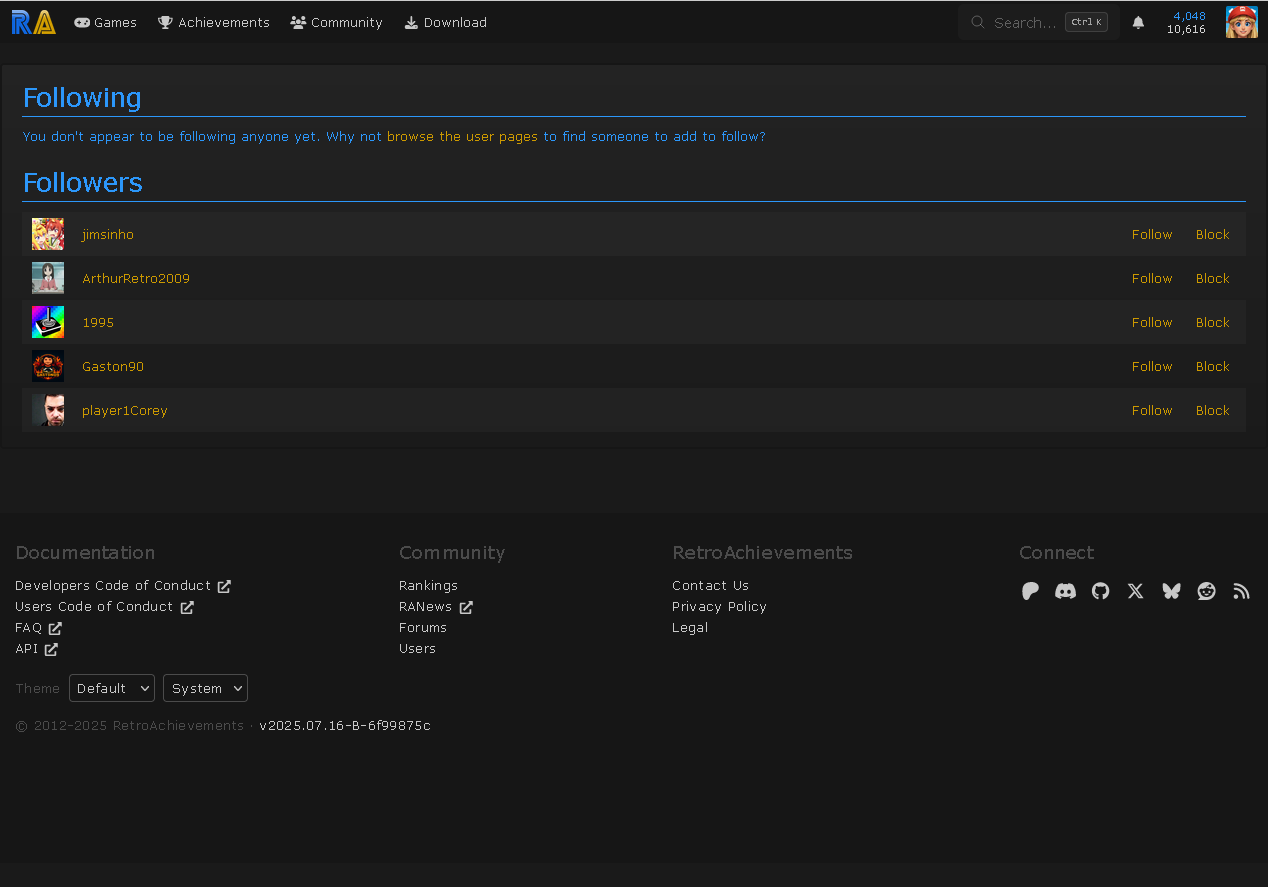This screenshot has width=1268, height=887.
Task: Open the Reddit social link
Action: (x=1207, y=591)
